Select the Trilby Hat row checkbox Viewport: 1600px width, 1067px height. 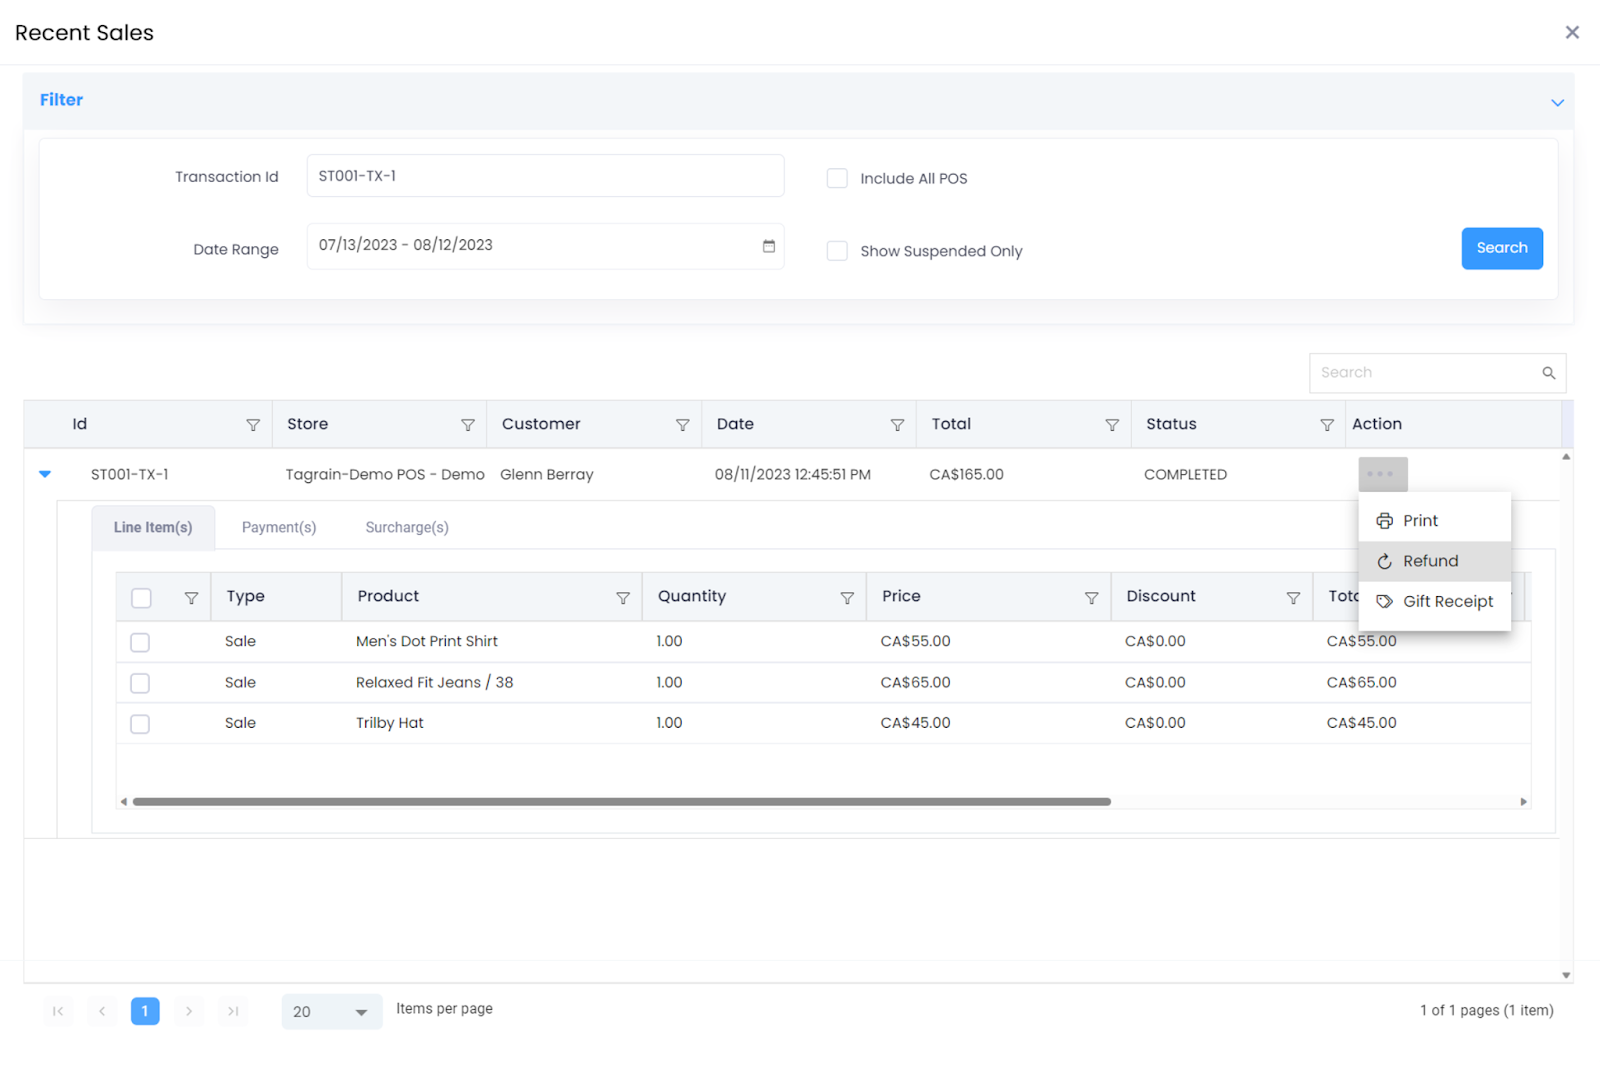coord(140,724)
